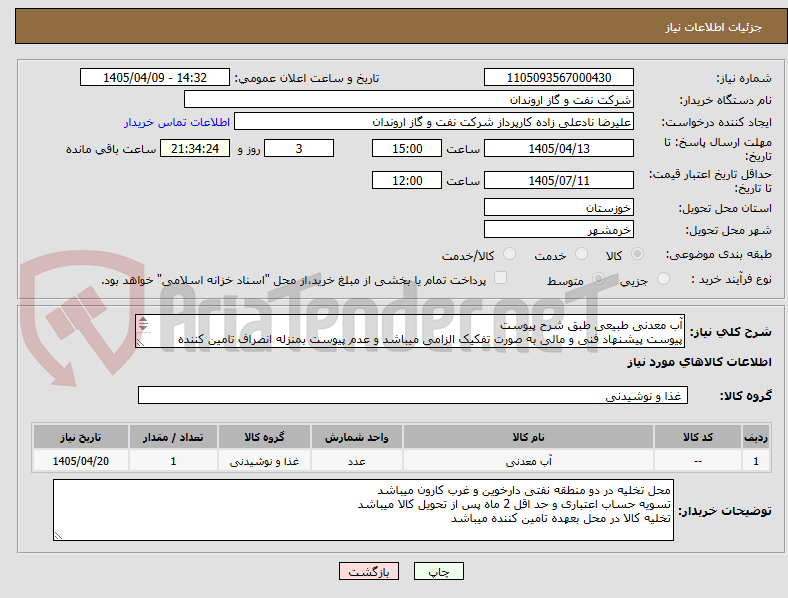Click the scroll-up arrow in description box

pyautogui.click(x=143, y=320)
